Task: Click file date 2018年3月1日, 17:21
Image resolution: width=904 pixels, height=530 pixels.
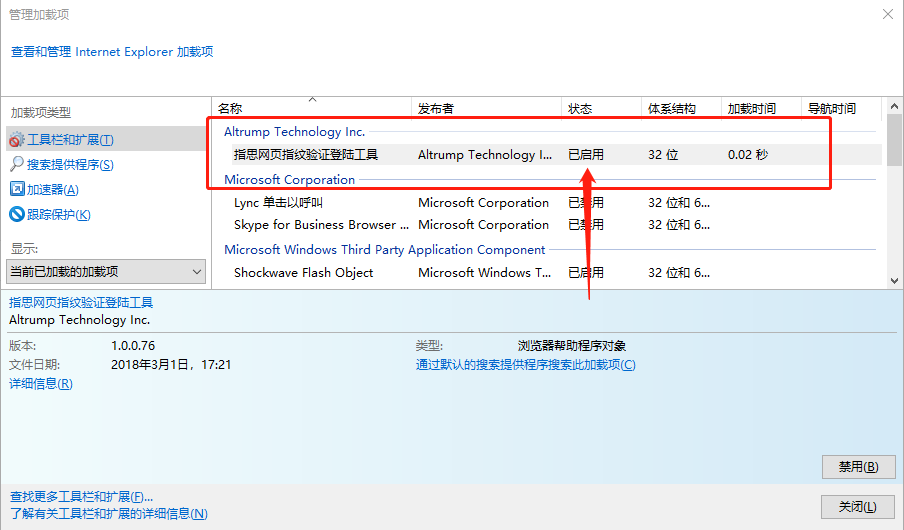Action: pyautogui.click(x=171, y=364)
